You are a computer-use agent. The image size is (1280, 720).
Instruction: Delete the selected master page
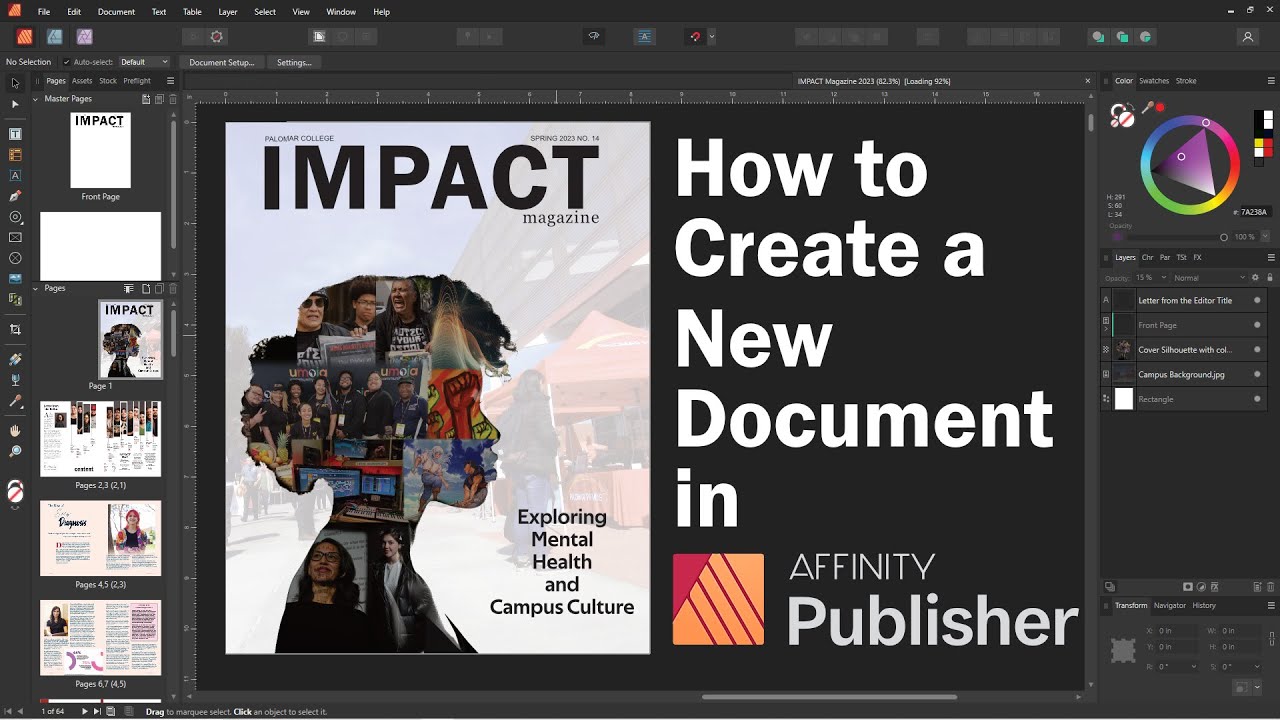(x=172, y=99)
